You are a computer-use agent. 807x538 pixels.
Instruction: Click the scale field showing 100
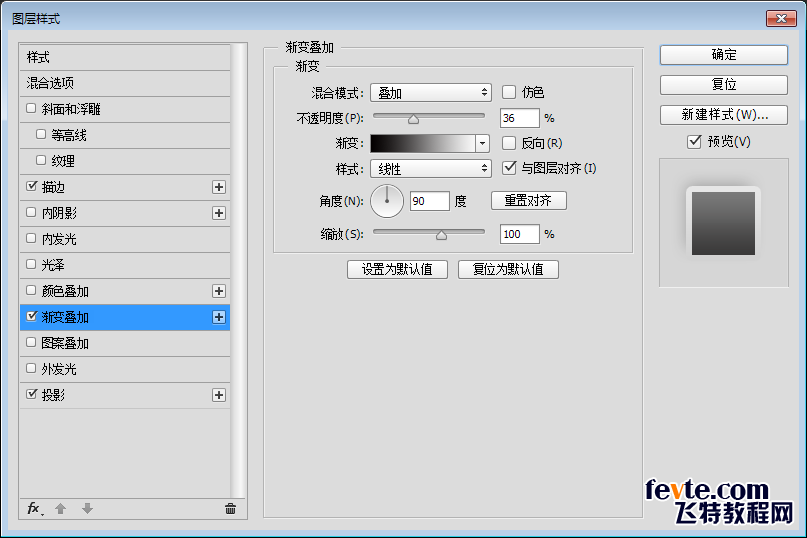pos(519,234)
